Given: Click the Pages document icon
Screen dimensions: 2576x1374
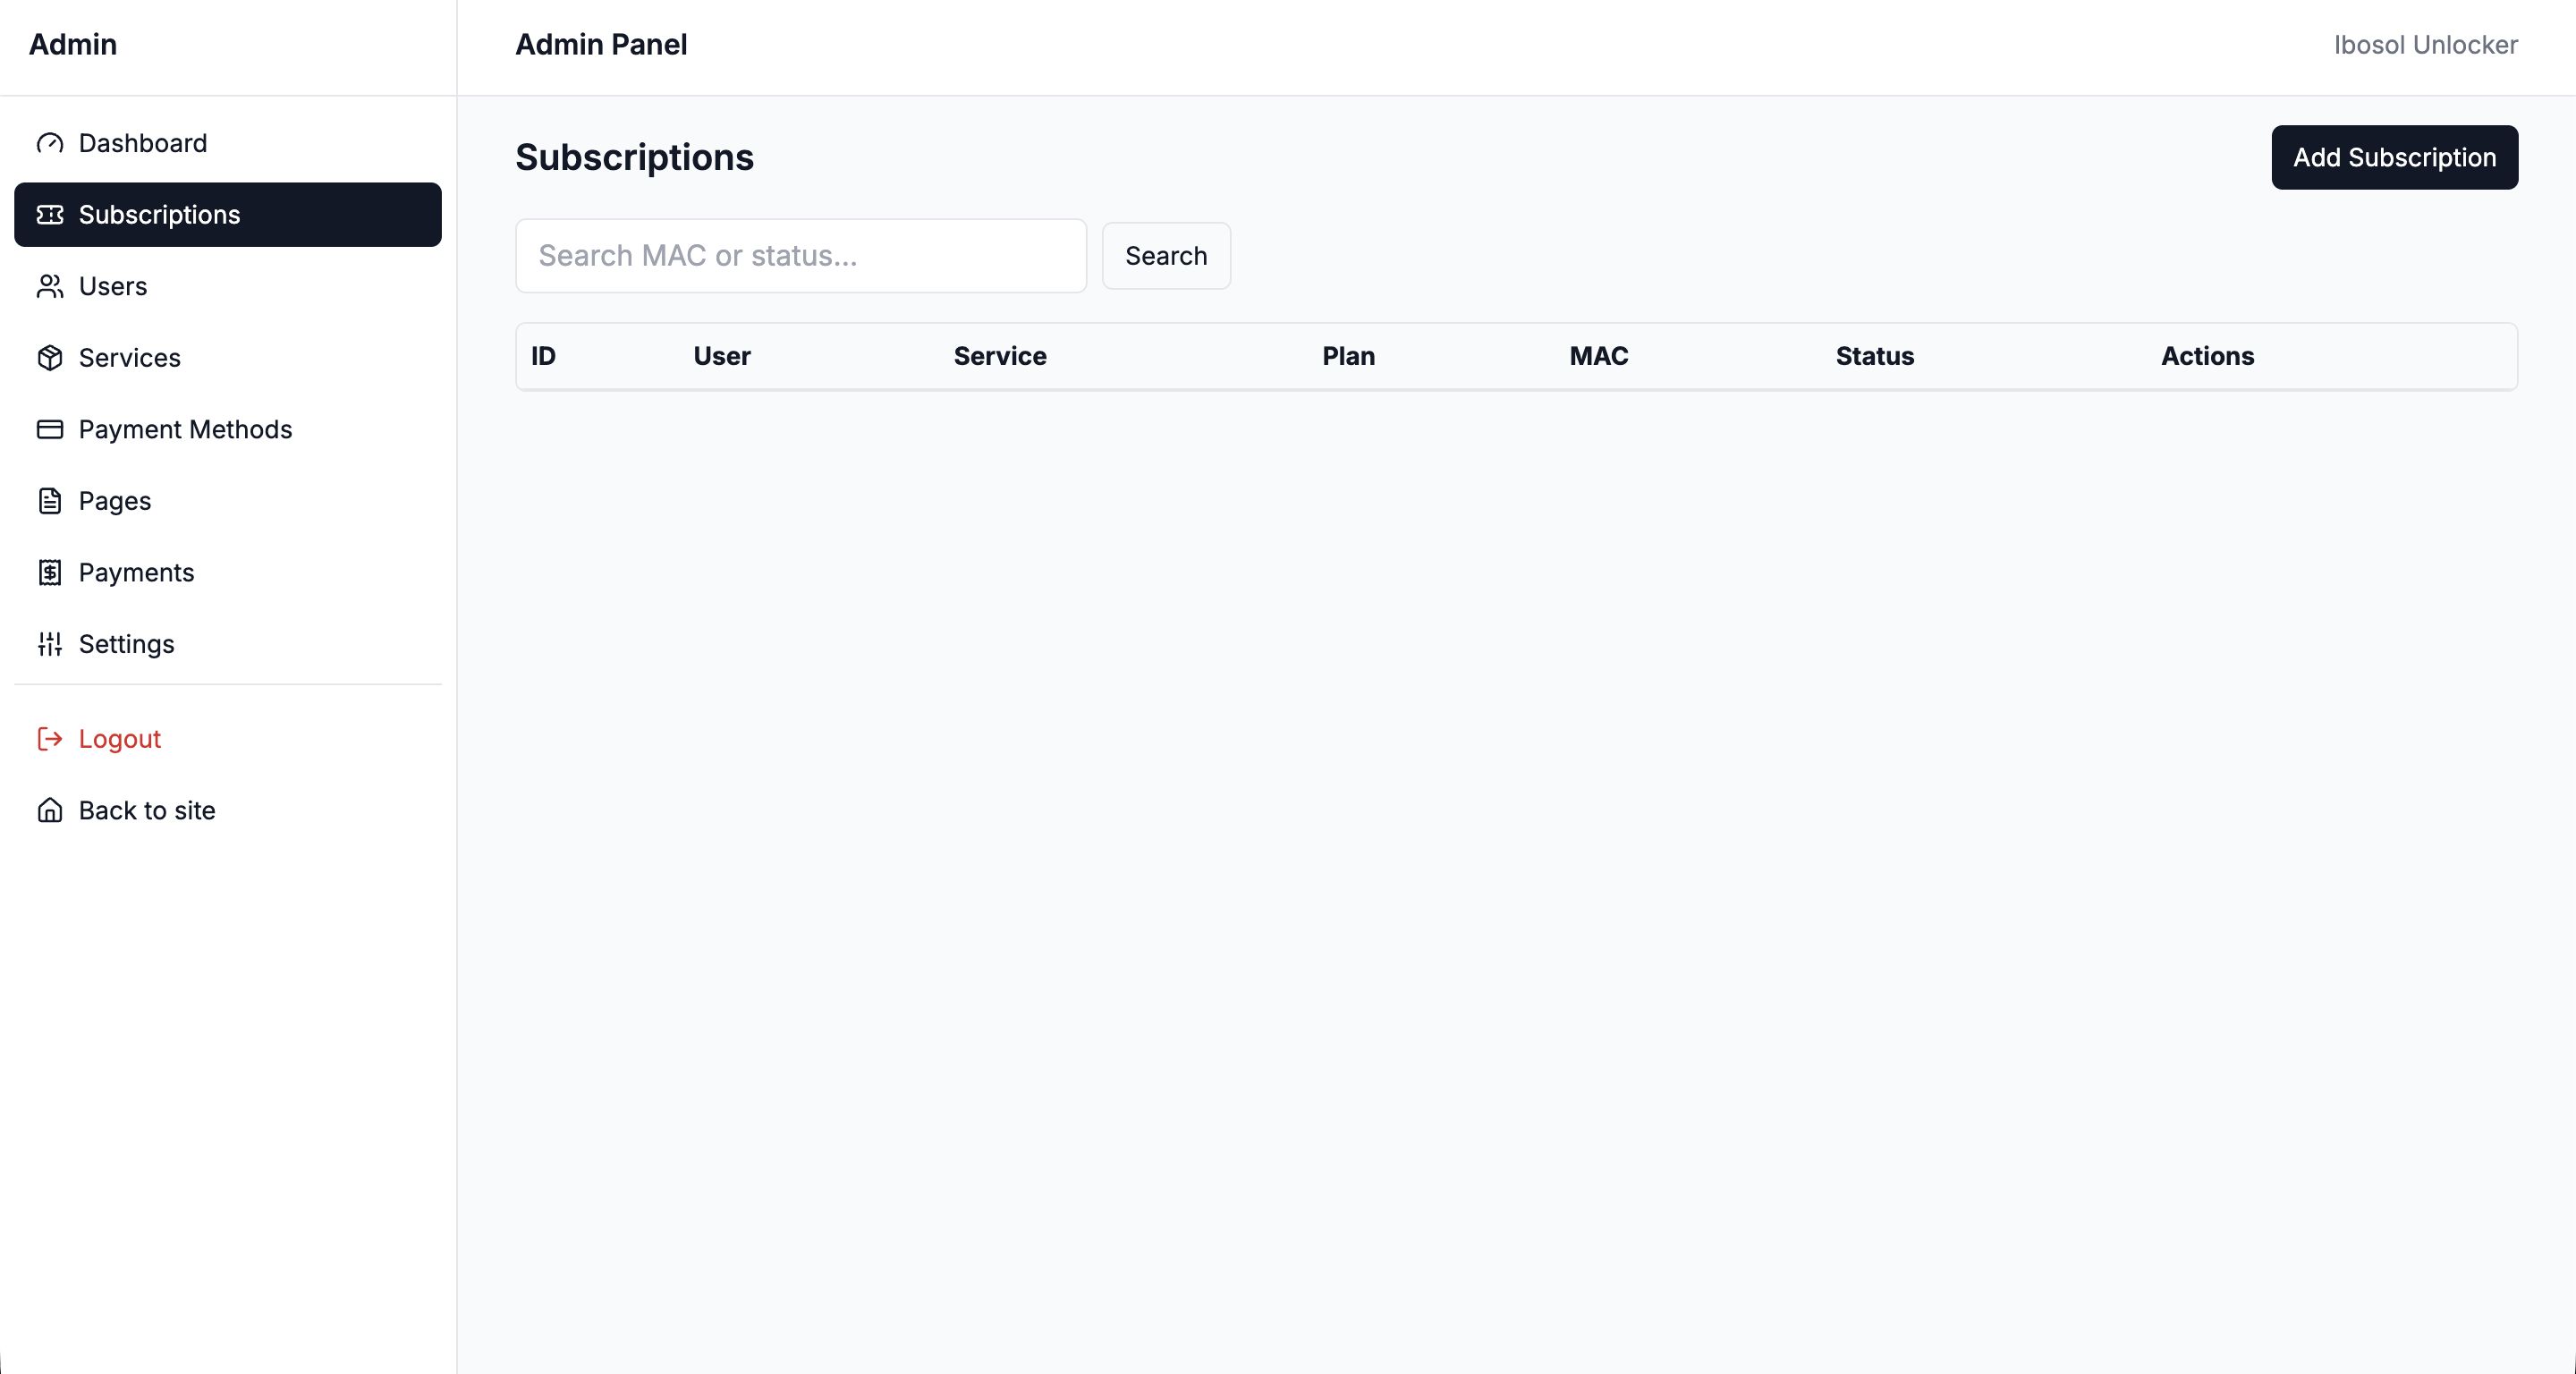Looking at the screenshot, I should 50,501.
